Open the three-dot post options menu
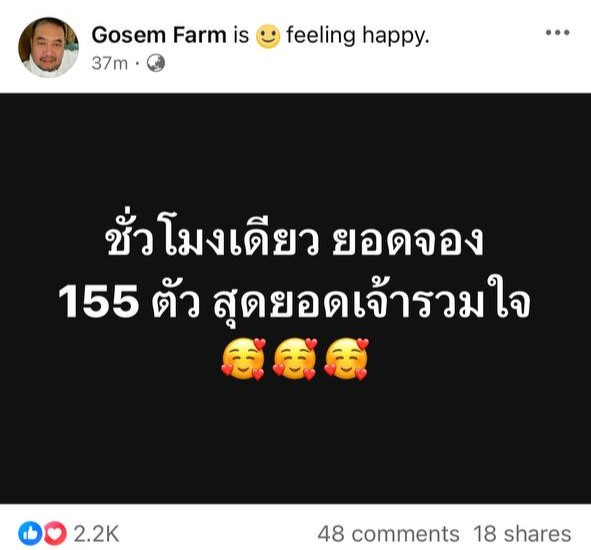Image resolution: width=591 pixels, height=550 pixels. pos(557,33)
